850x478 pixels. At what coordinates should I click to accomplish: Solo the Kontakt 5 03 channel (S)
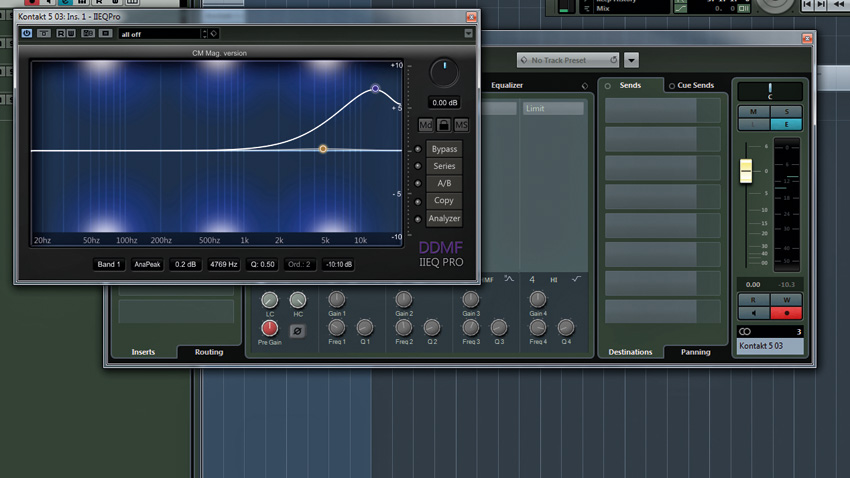coord(787,112)
